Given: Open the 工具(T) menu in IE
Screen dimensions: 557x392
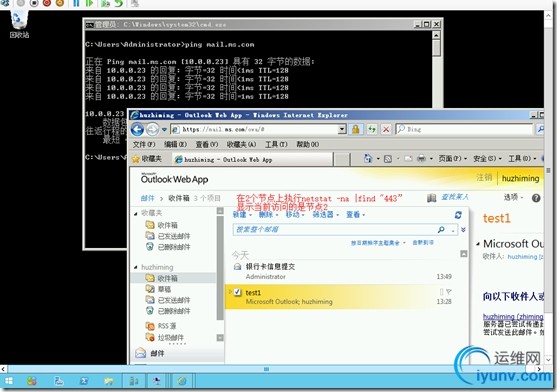Looking at the screenshot, I should (276, 144).
